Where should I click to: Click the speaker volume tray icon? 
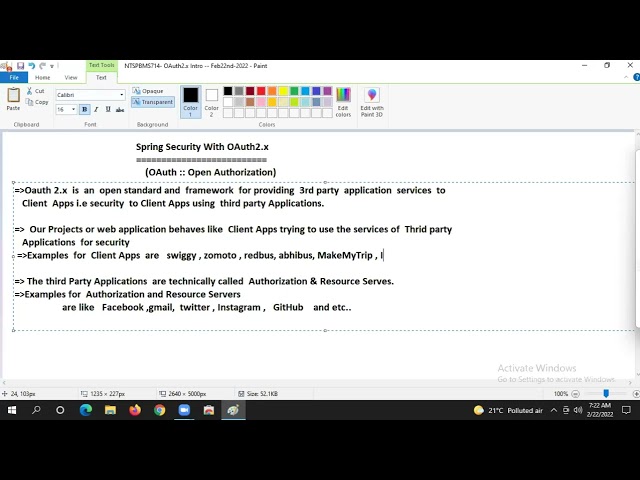pos(578,410)
